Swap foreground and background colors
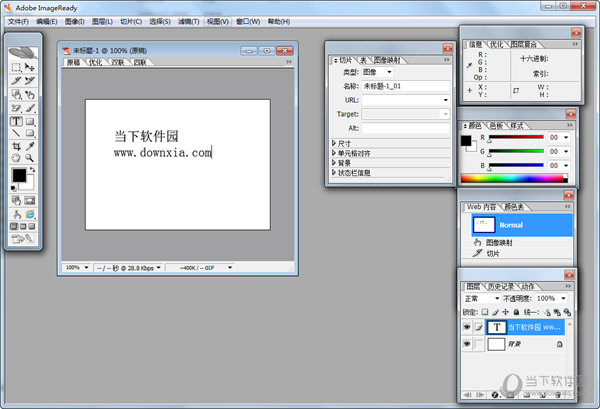 coord(32,169)
